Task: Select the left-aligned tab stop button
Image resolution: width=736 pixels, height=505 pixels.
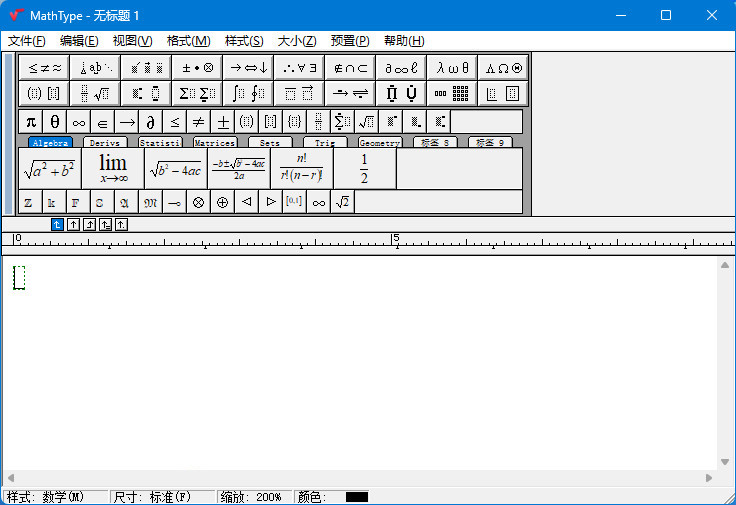Action: click(57, 225)
